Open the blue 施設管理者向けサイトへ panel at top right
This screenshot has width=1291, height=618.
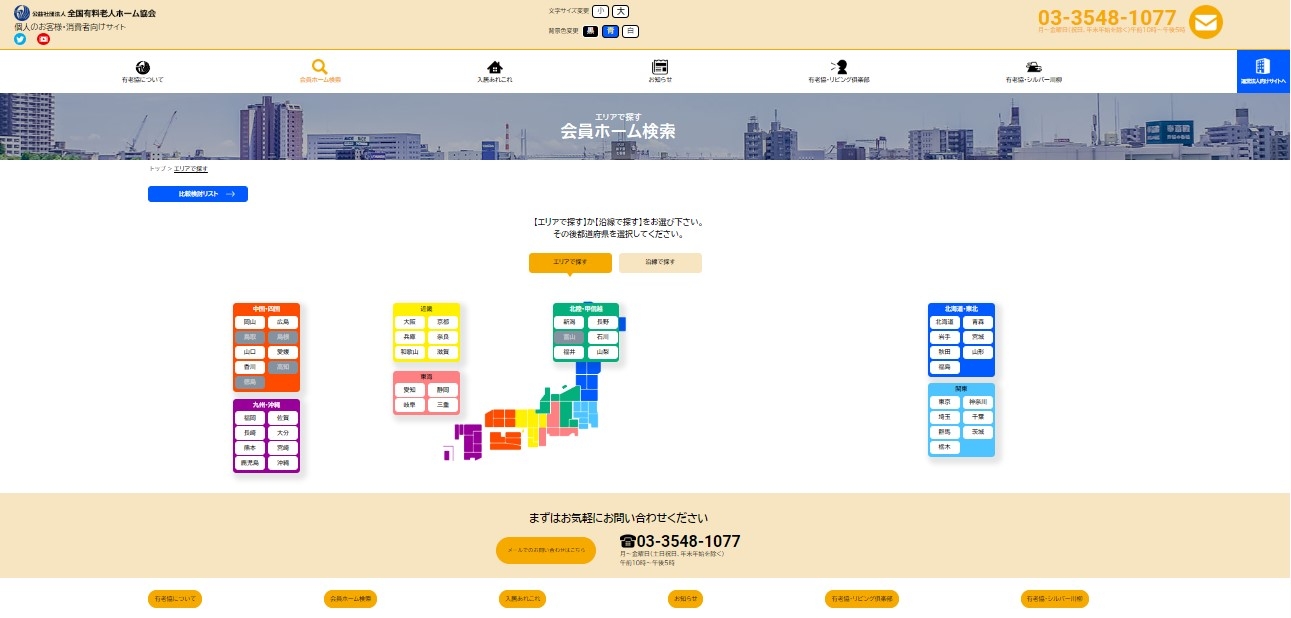(x=1263, y=70)
